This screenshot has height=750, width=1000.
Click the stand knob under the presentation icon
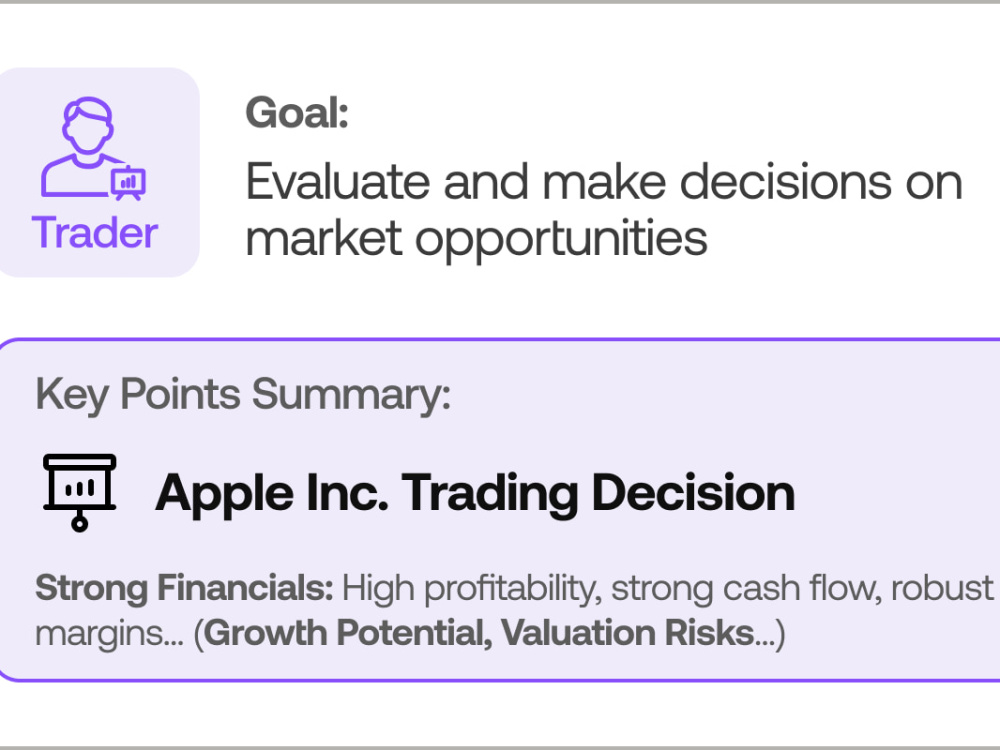tap(80, 524)
